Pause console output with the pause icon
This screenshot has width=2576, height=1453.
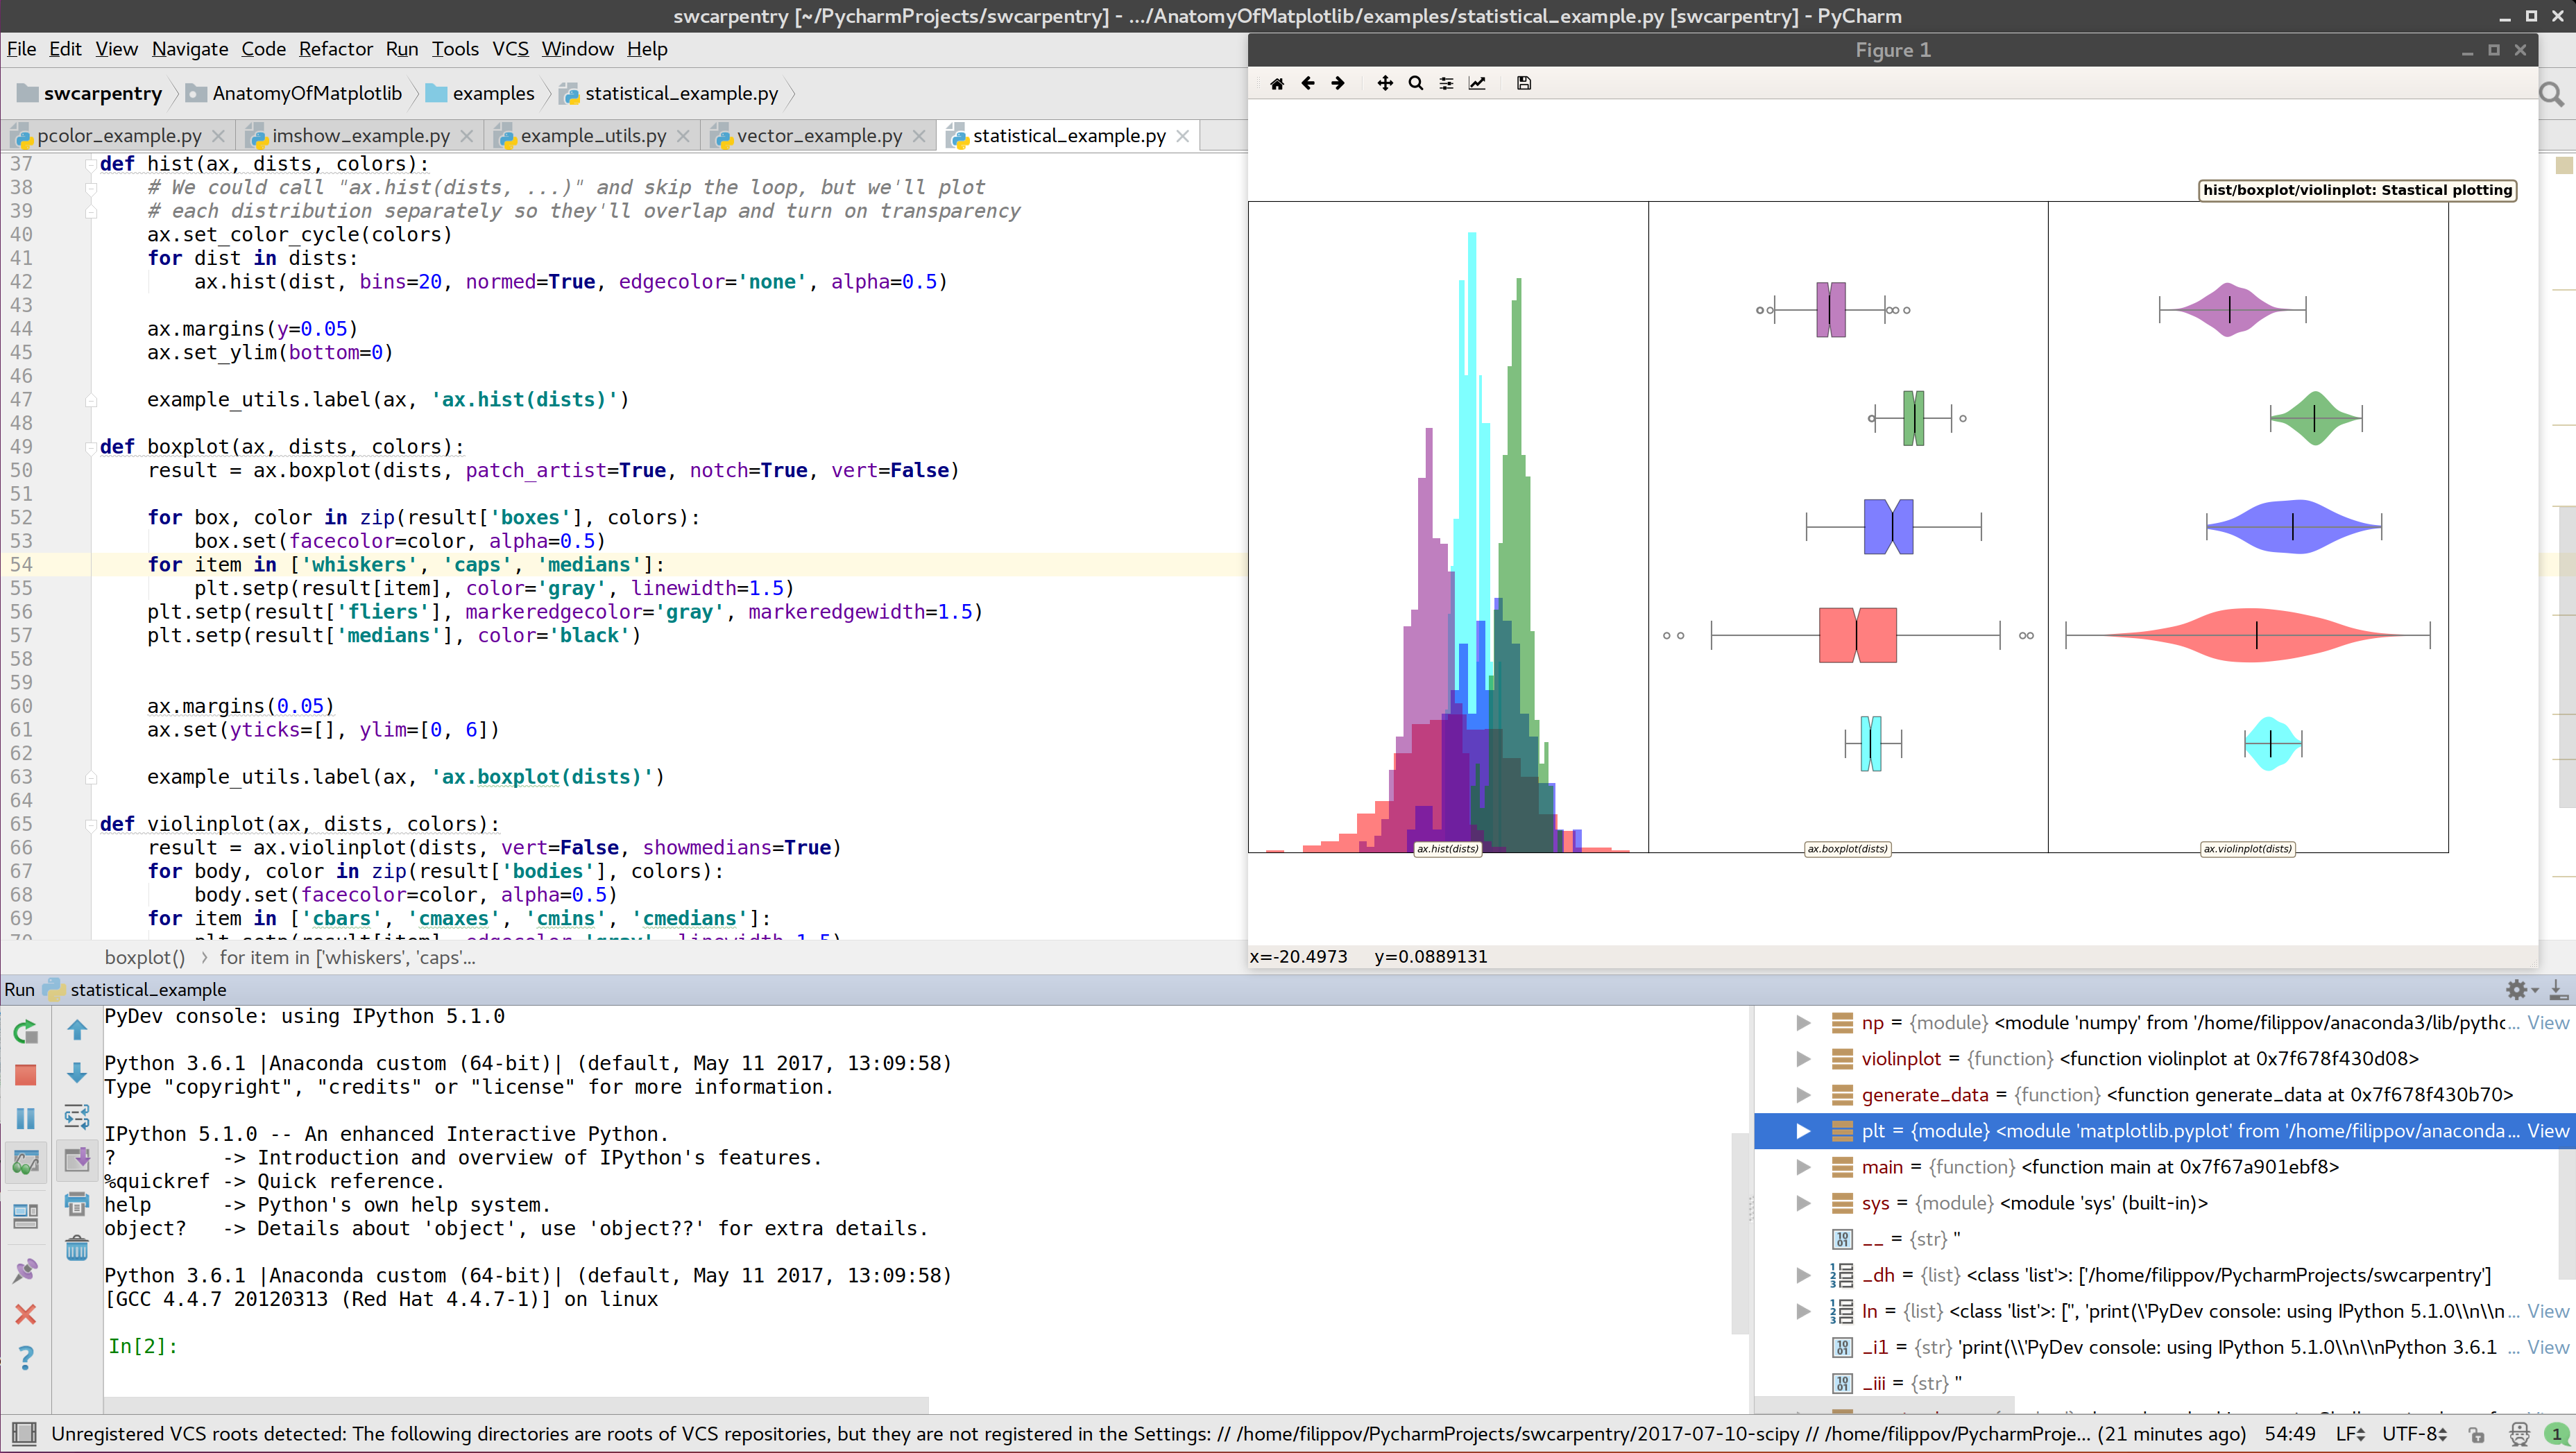coord(24,1117)
